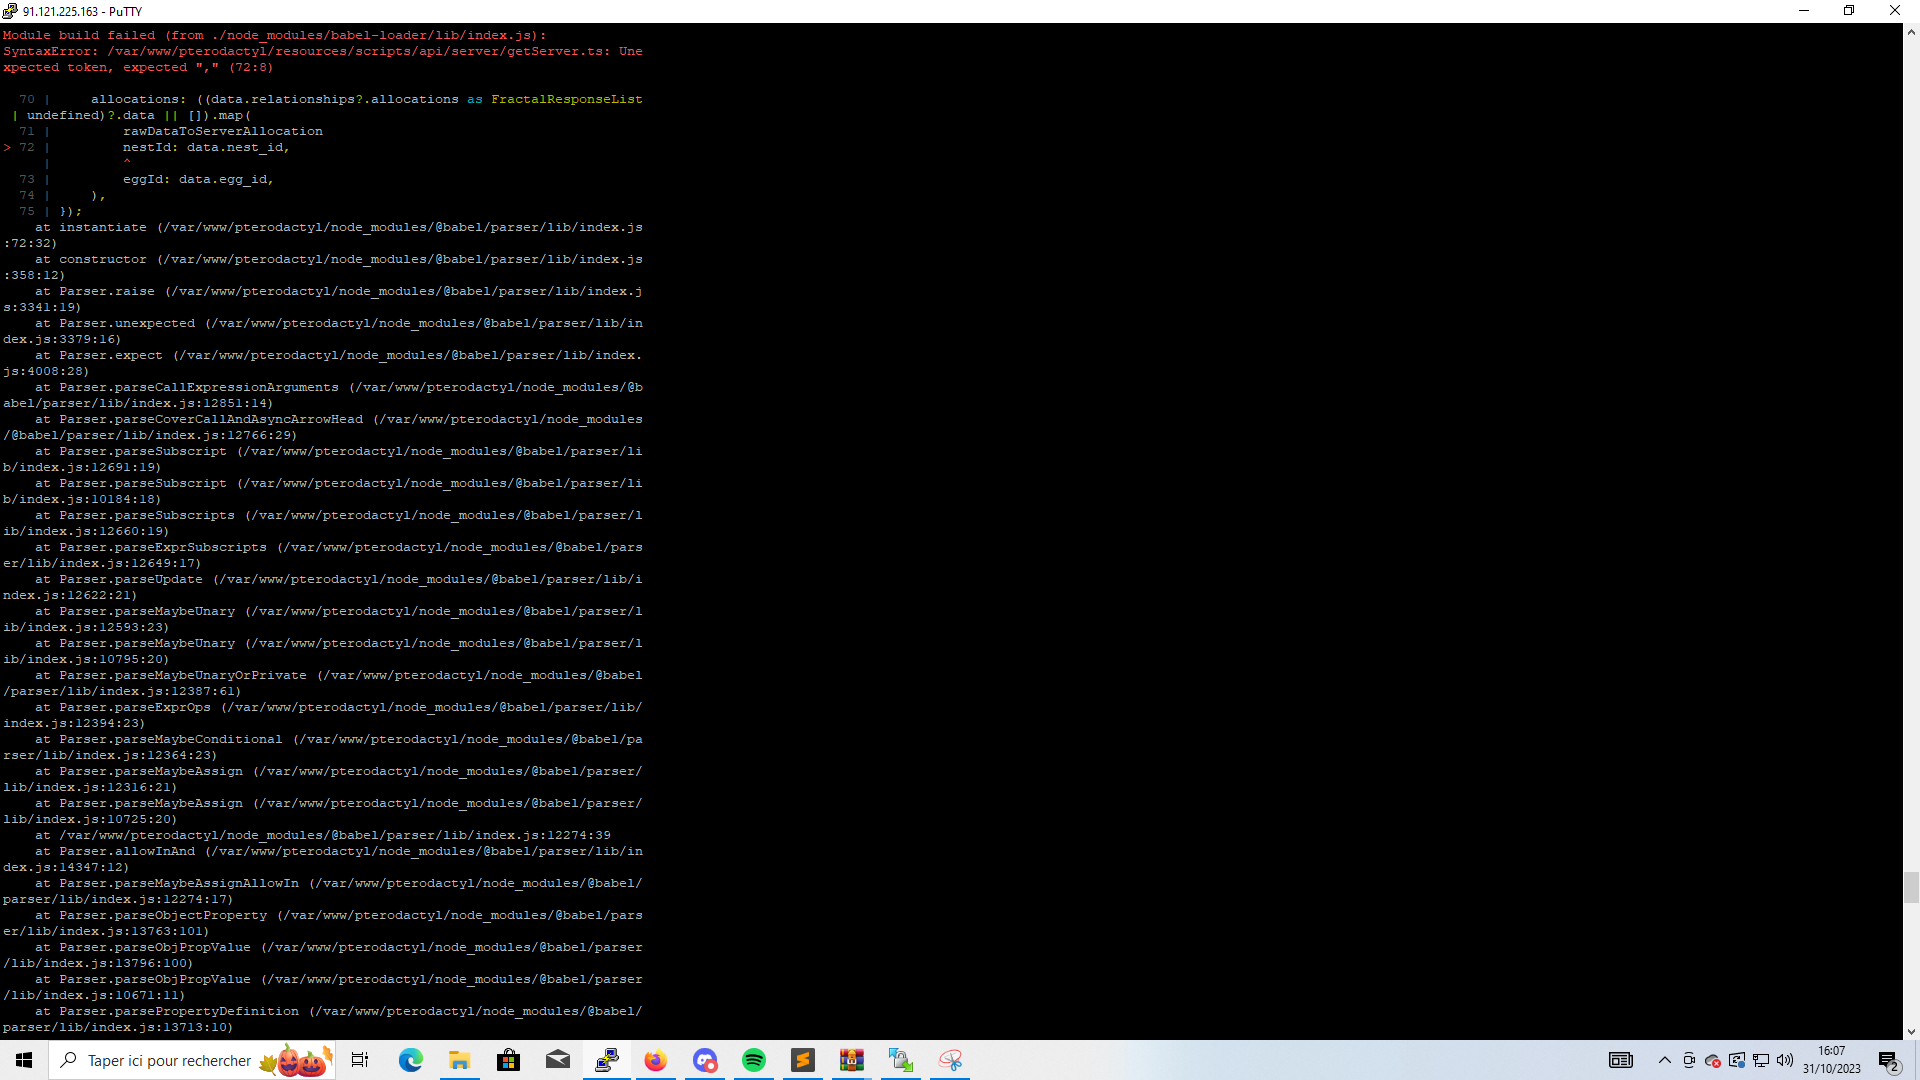This screenshot has width=1920, height=1080.
Task: Open the volume control tray icon
Action: click(1785, 1060)
